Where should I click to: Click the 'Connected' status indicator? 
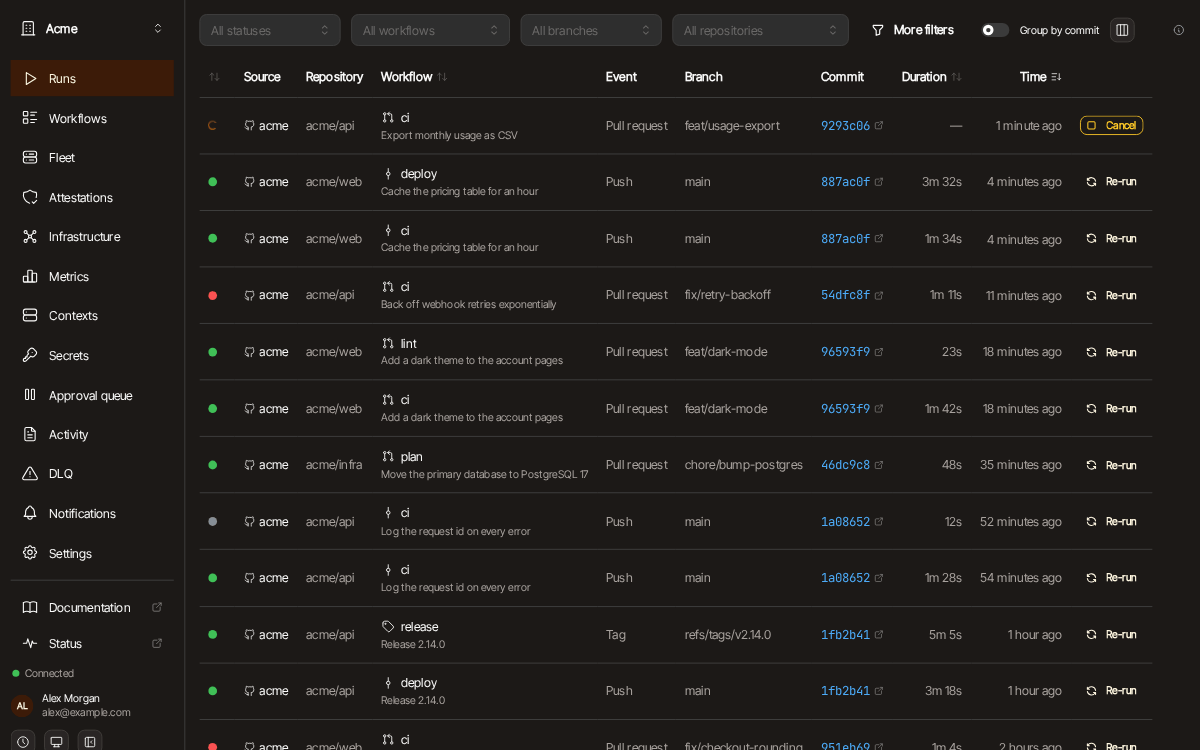43,673
